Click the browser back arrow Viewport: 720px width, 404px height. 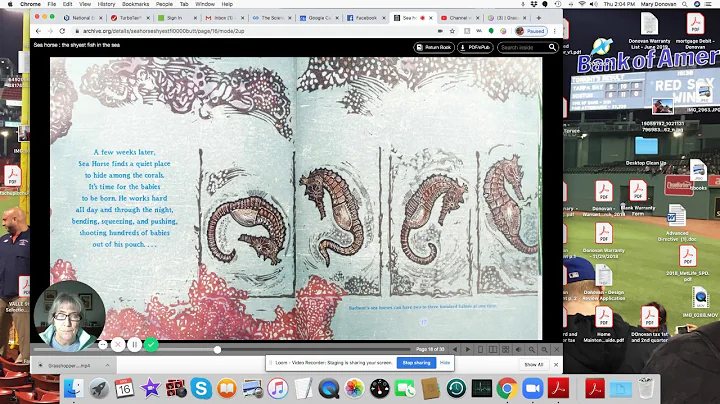pos(38,31)
